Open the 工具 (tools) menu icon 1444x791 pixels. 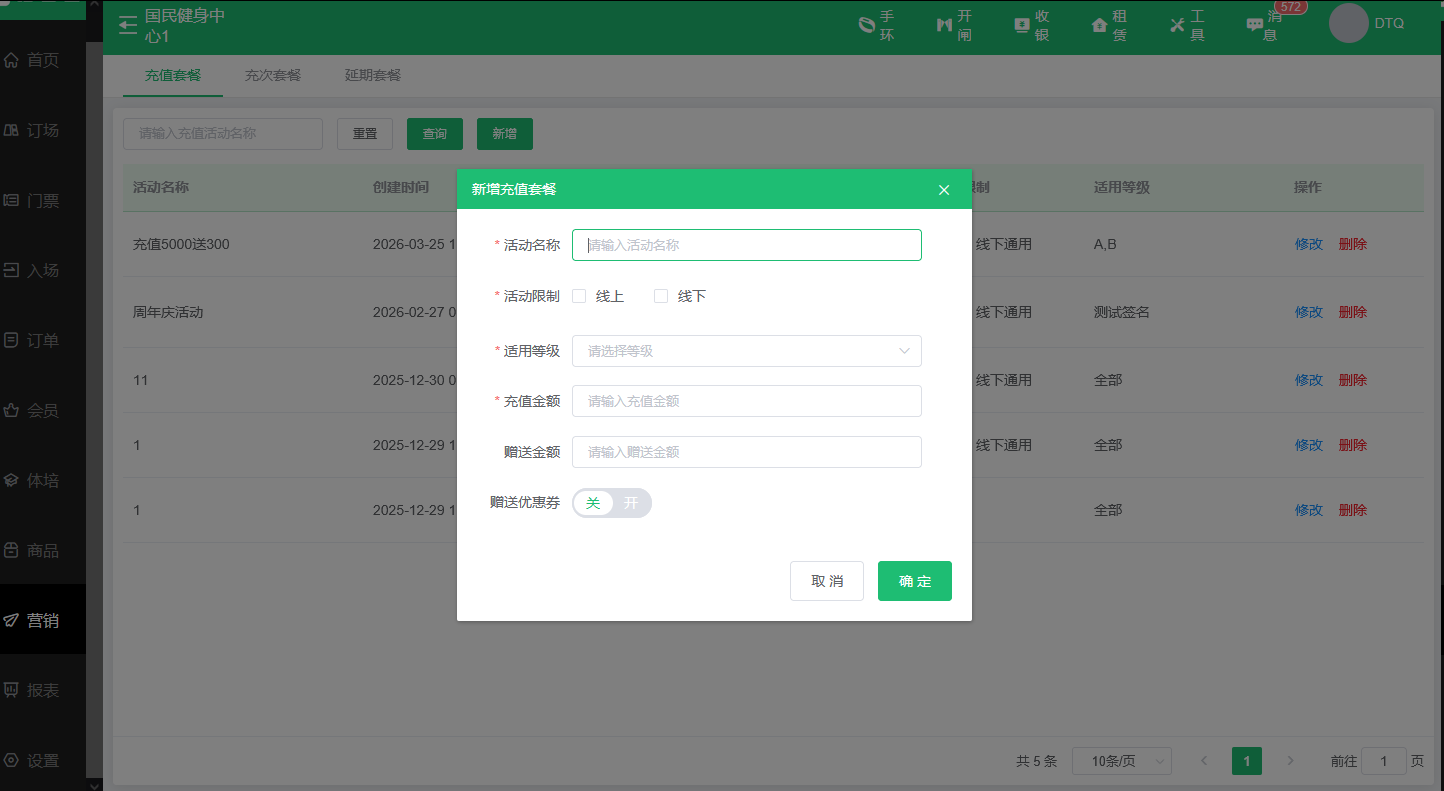pos(1185,25)
